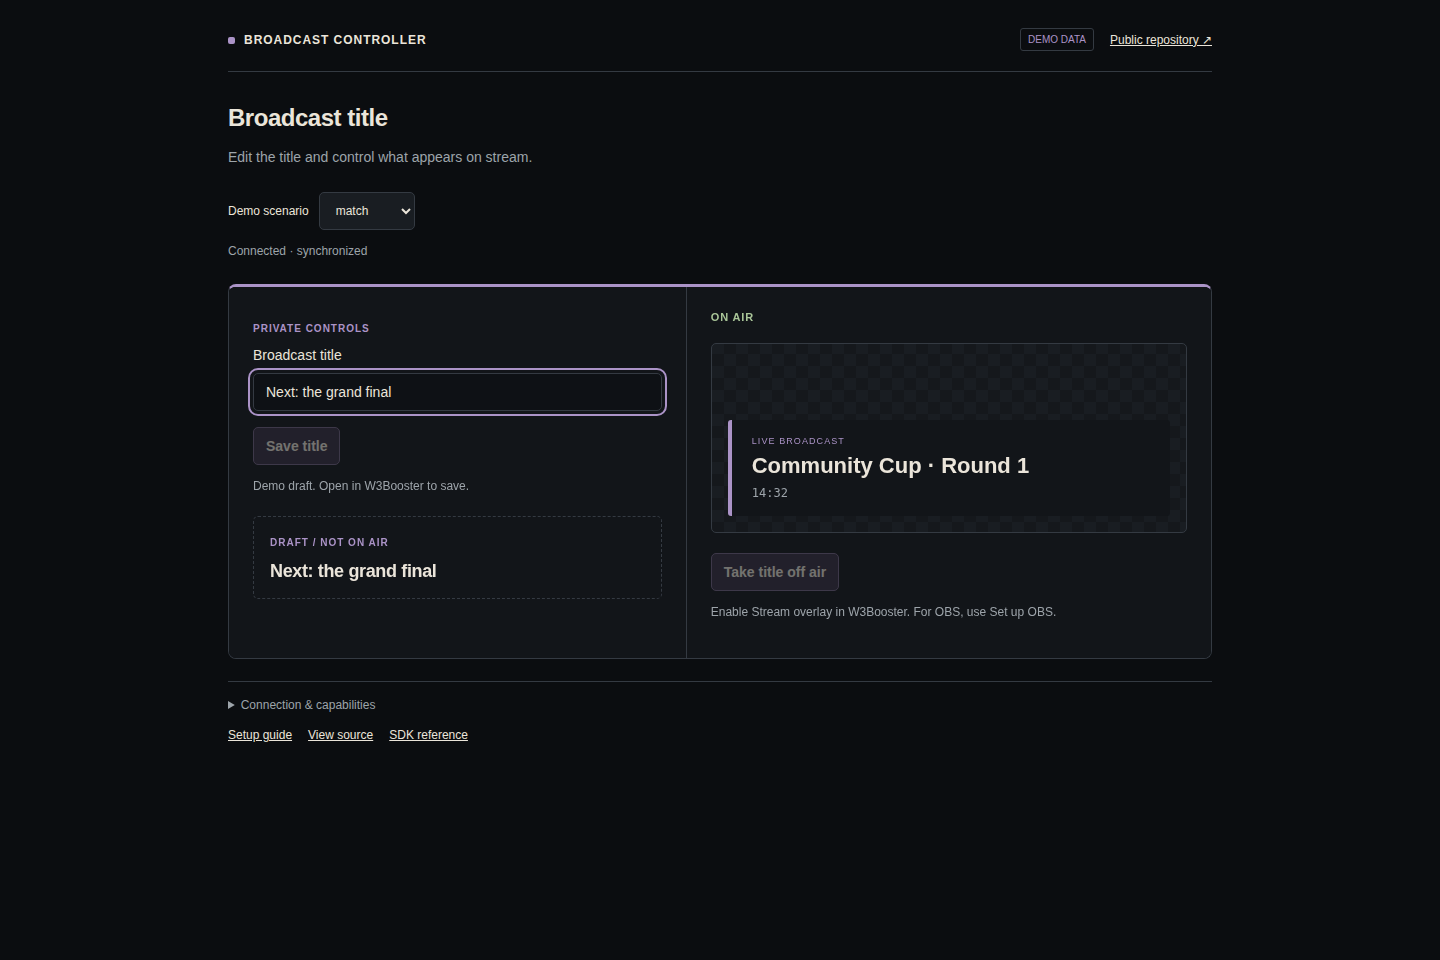The height and width of the screenshot is (960, 1440).
Task: Click the DRAFT / NOT ON AIR label
Action: pyautogui.click(x=329, y=542)
